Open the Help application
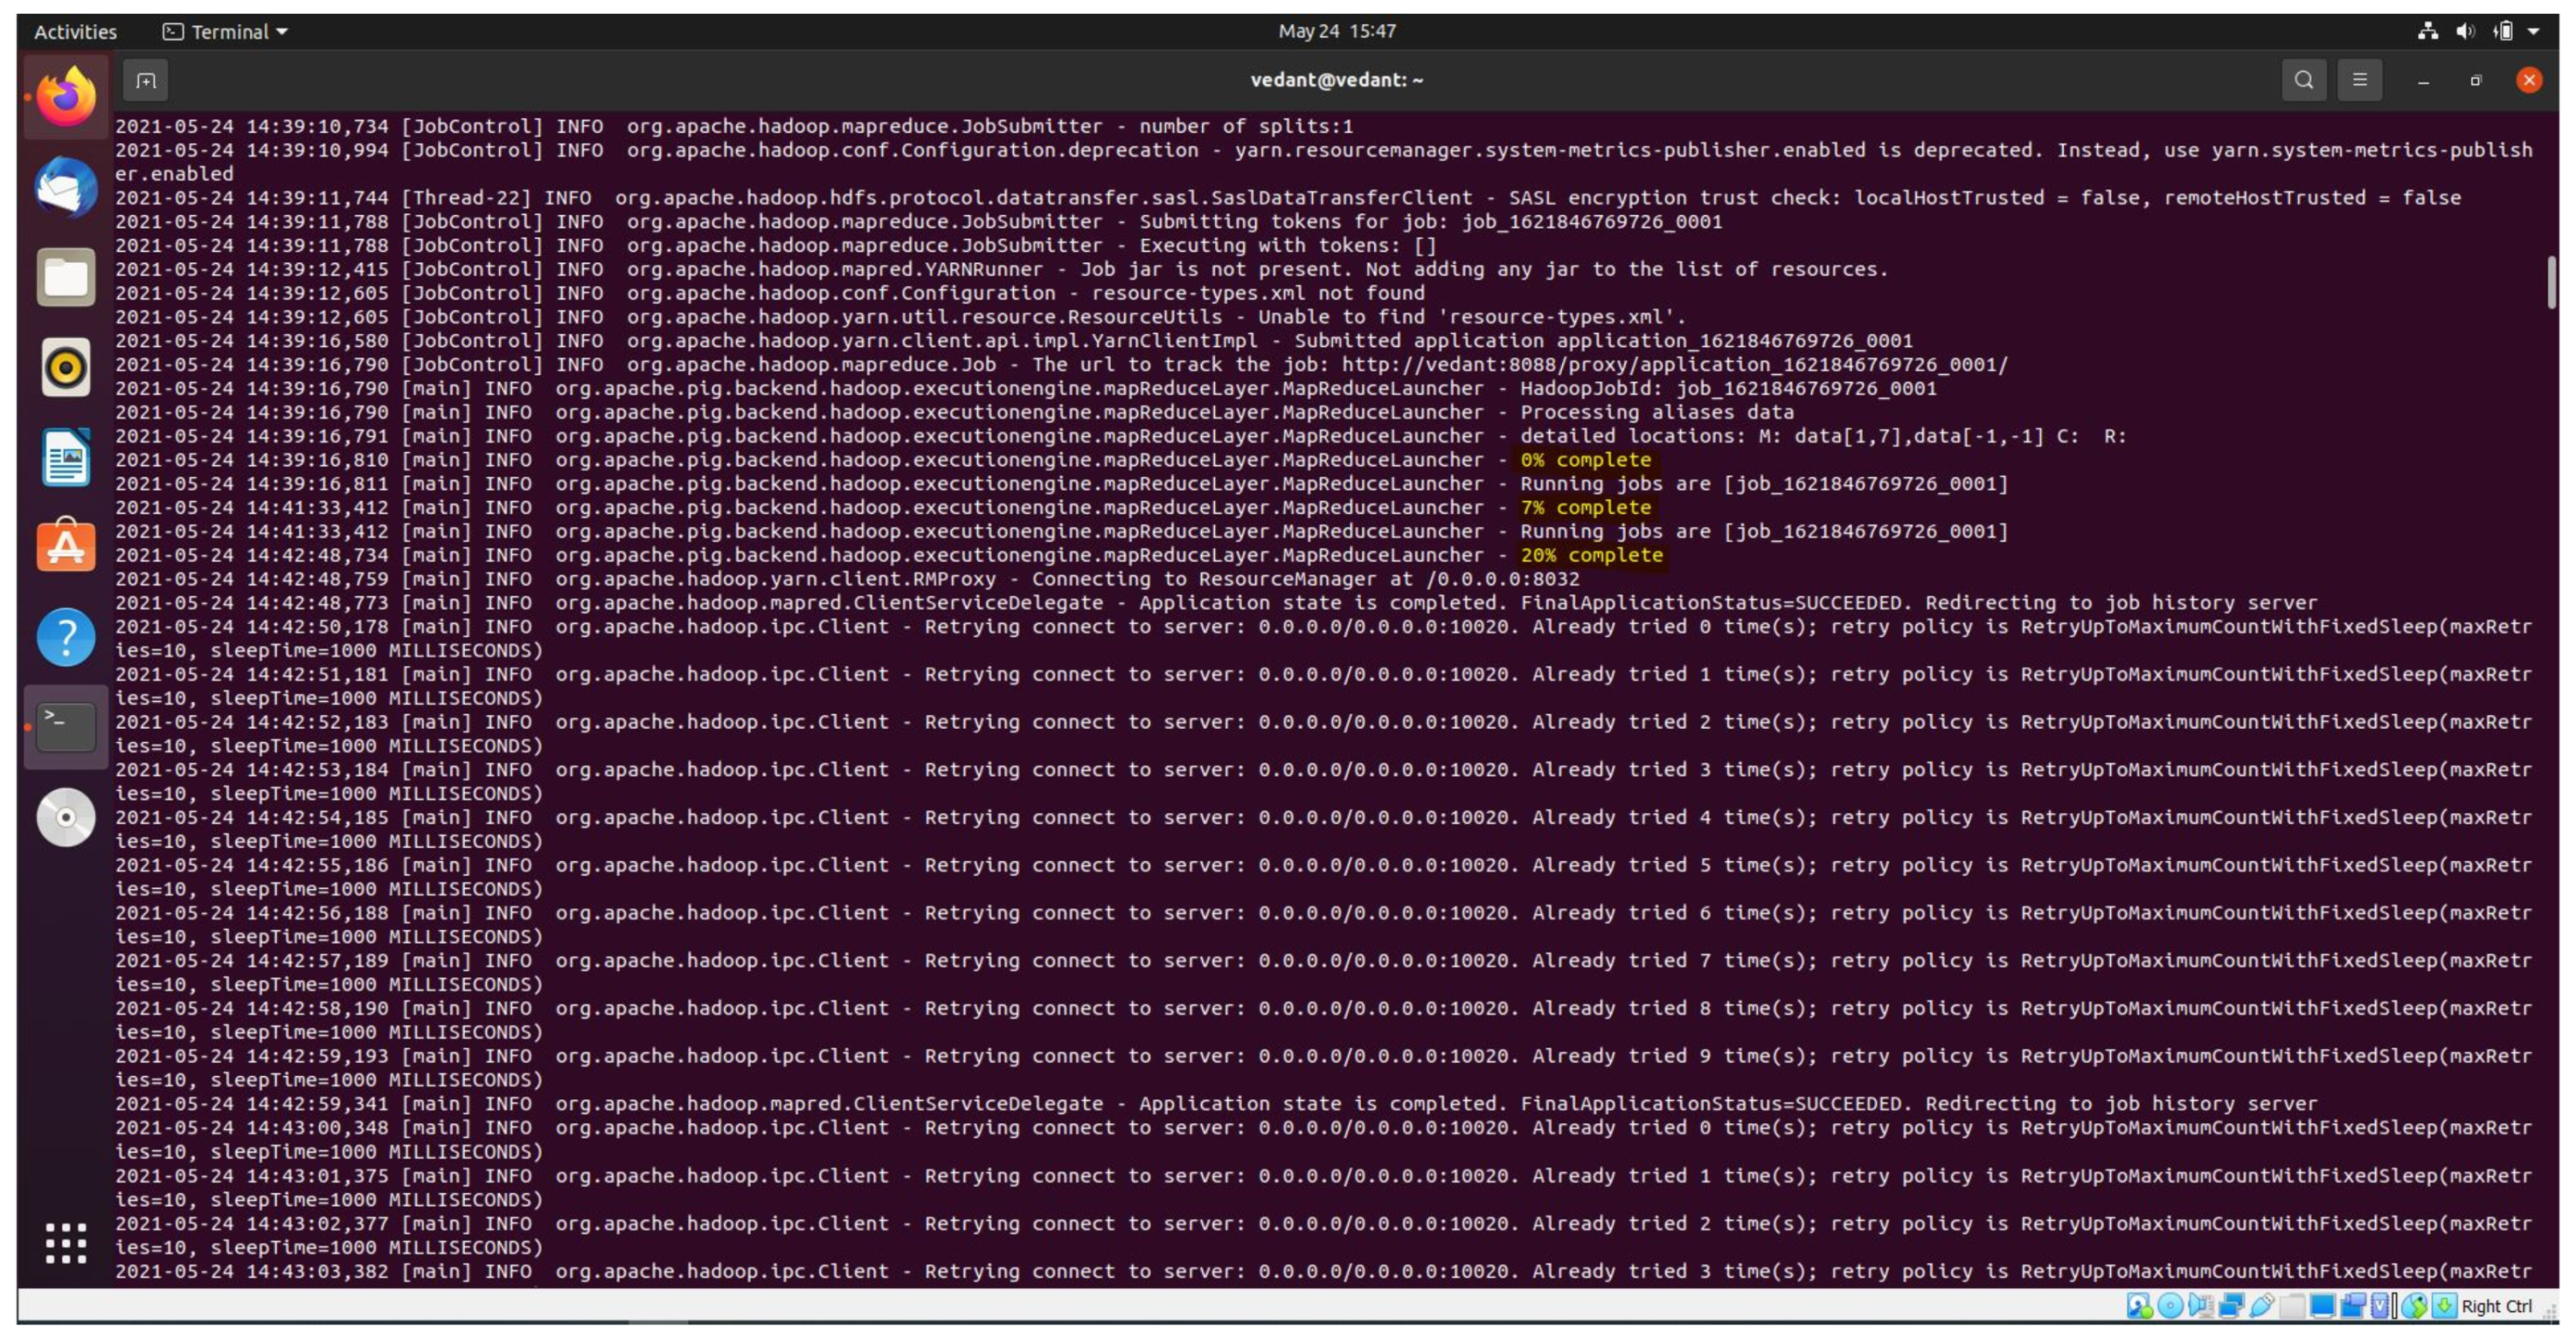Image resolution: width=2576 pixels, height=1339 pixels. click(x=66, y=637)
